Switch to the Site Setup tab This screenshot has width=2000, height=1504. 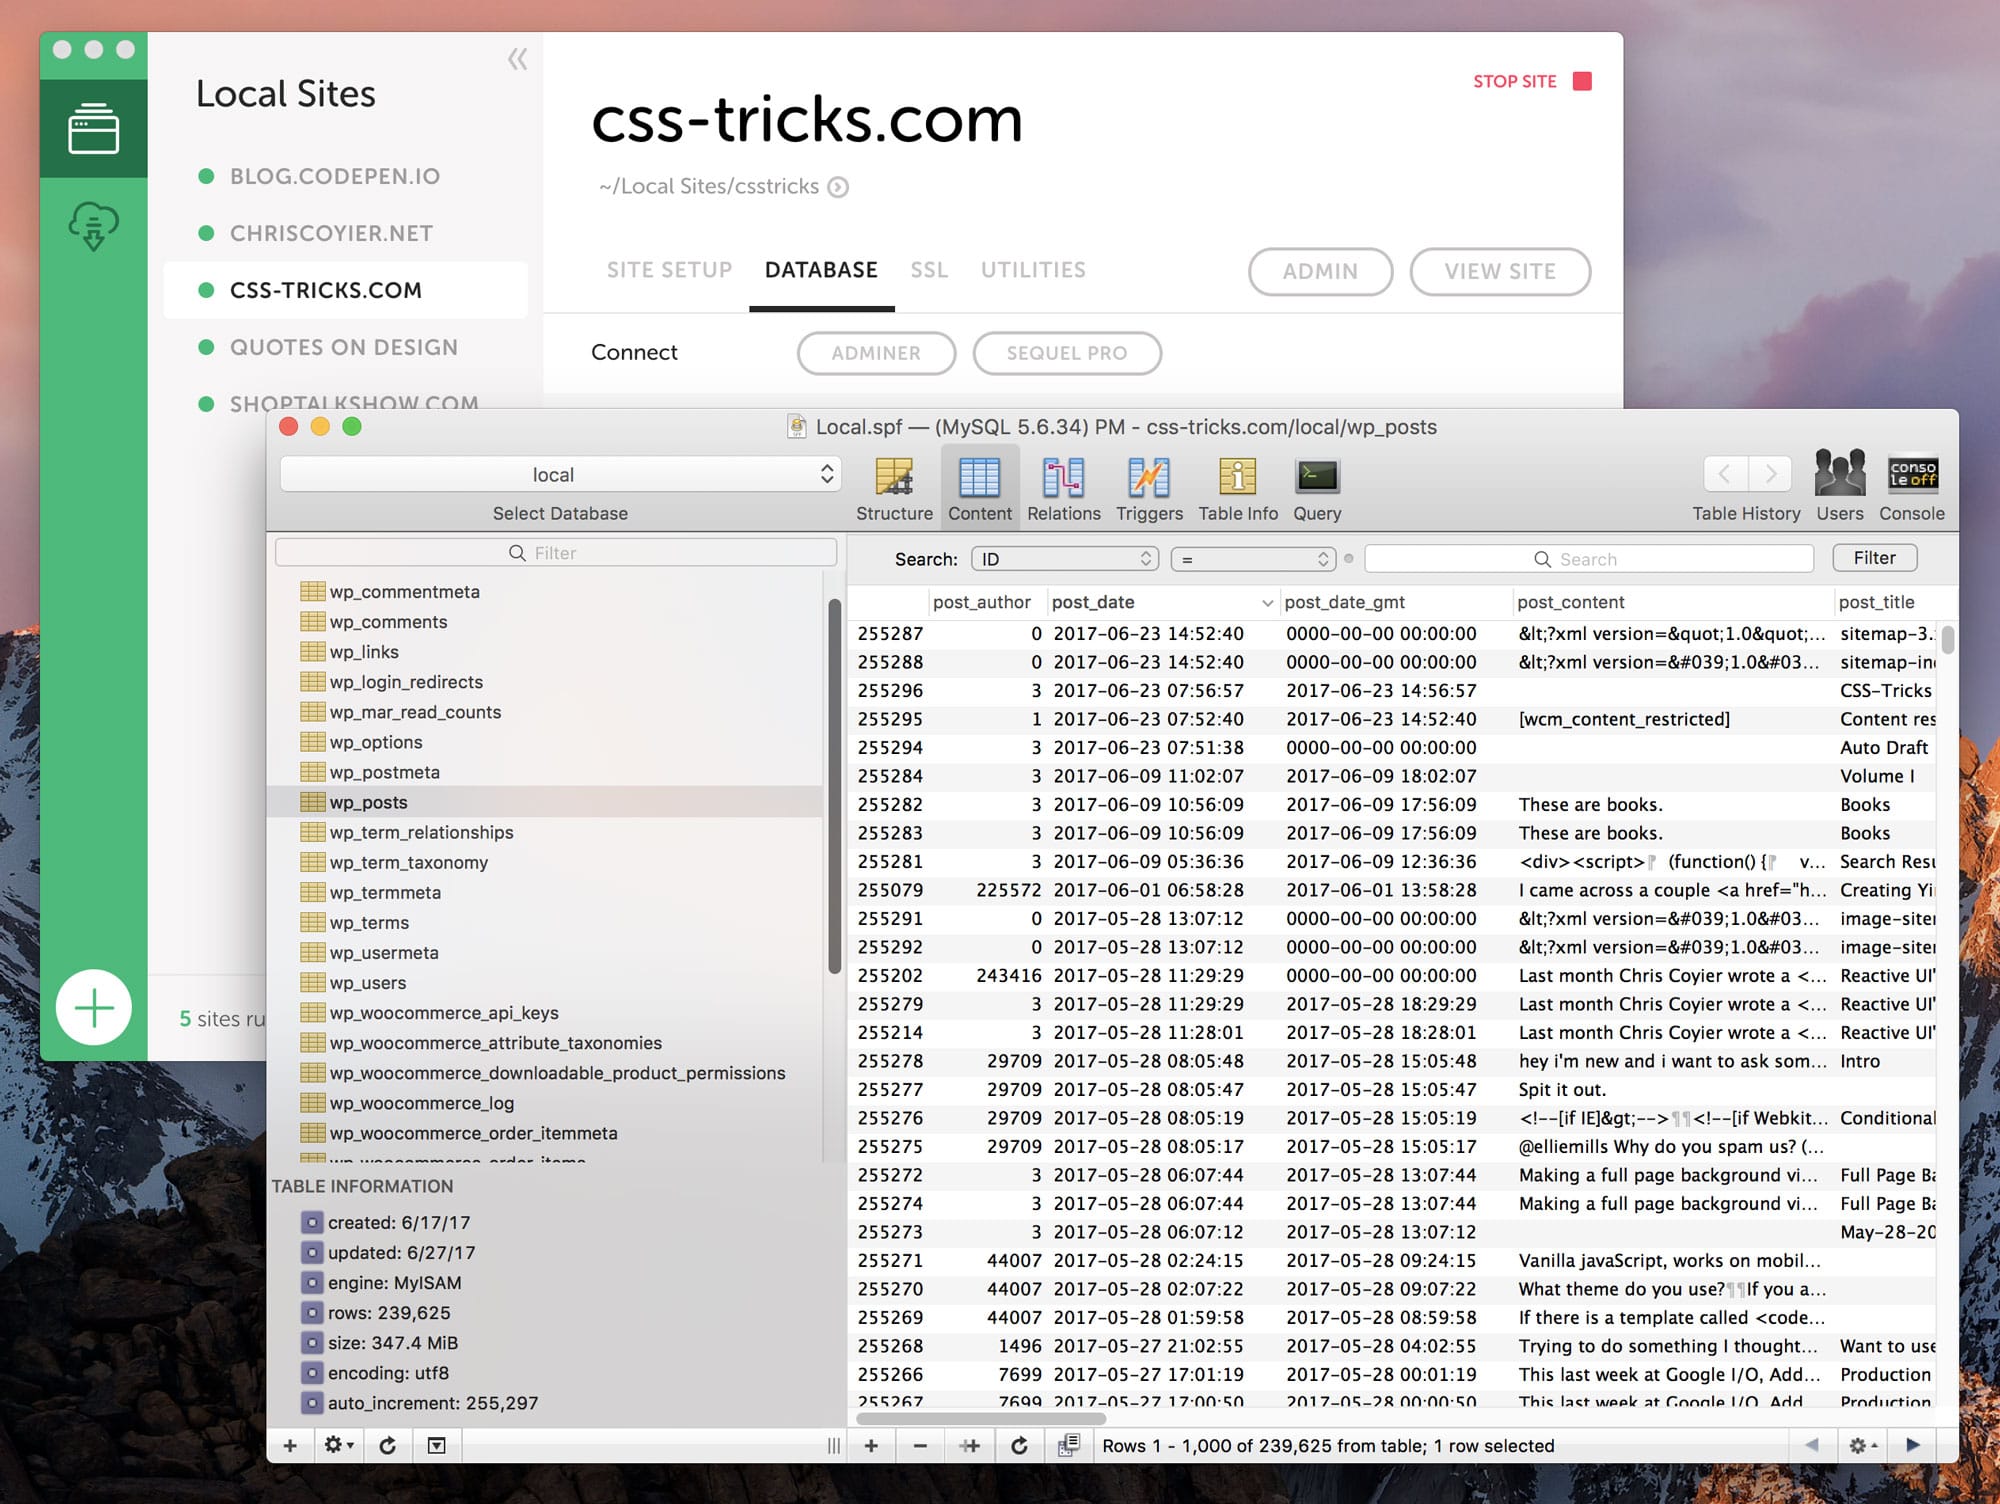point(669,270)
